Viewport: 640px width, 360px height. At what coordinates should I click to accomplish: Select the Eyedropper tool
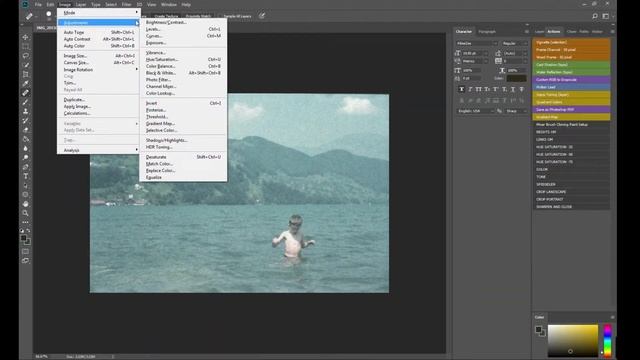coord(26,83)
